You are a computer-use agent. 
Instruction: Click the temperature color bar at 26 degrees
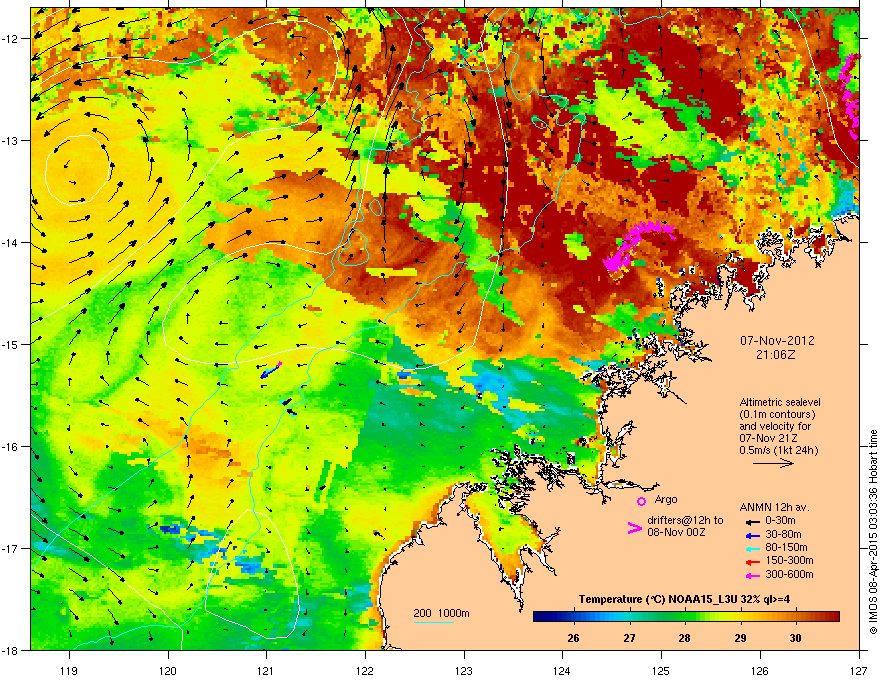574,617
